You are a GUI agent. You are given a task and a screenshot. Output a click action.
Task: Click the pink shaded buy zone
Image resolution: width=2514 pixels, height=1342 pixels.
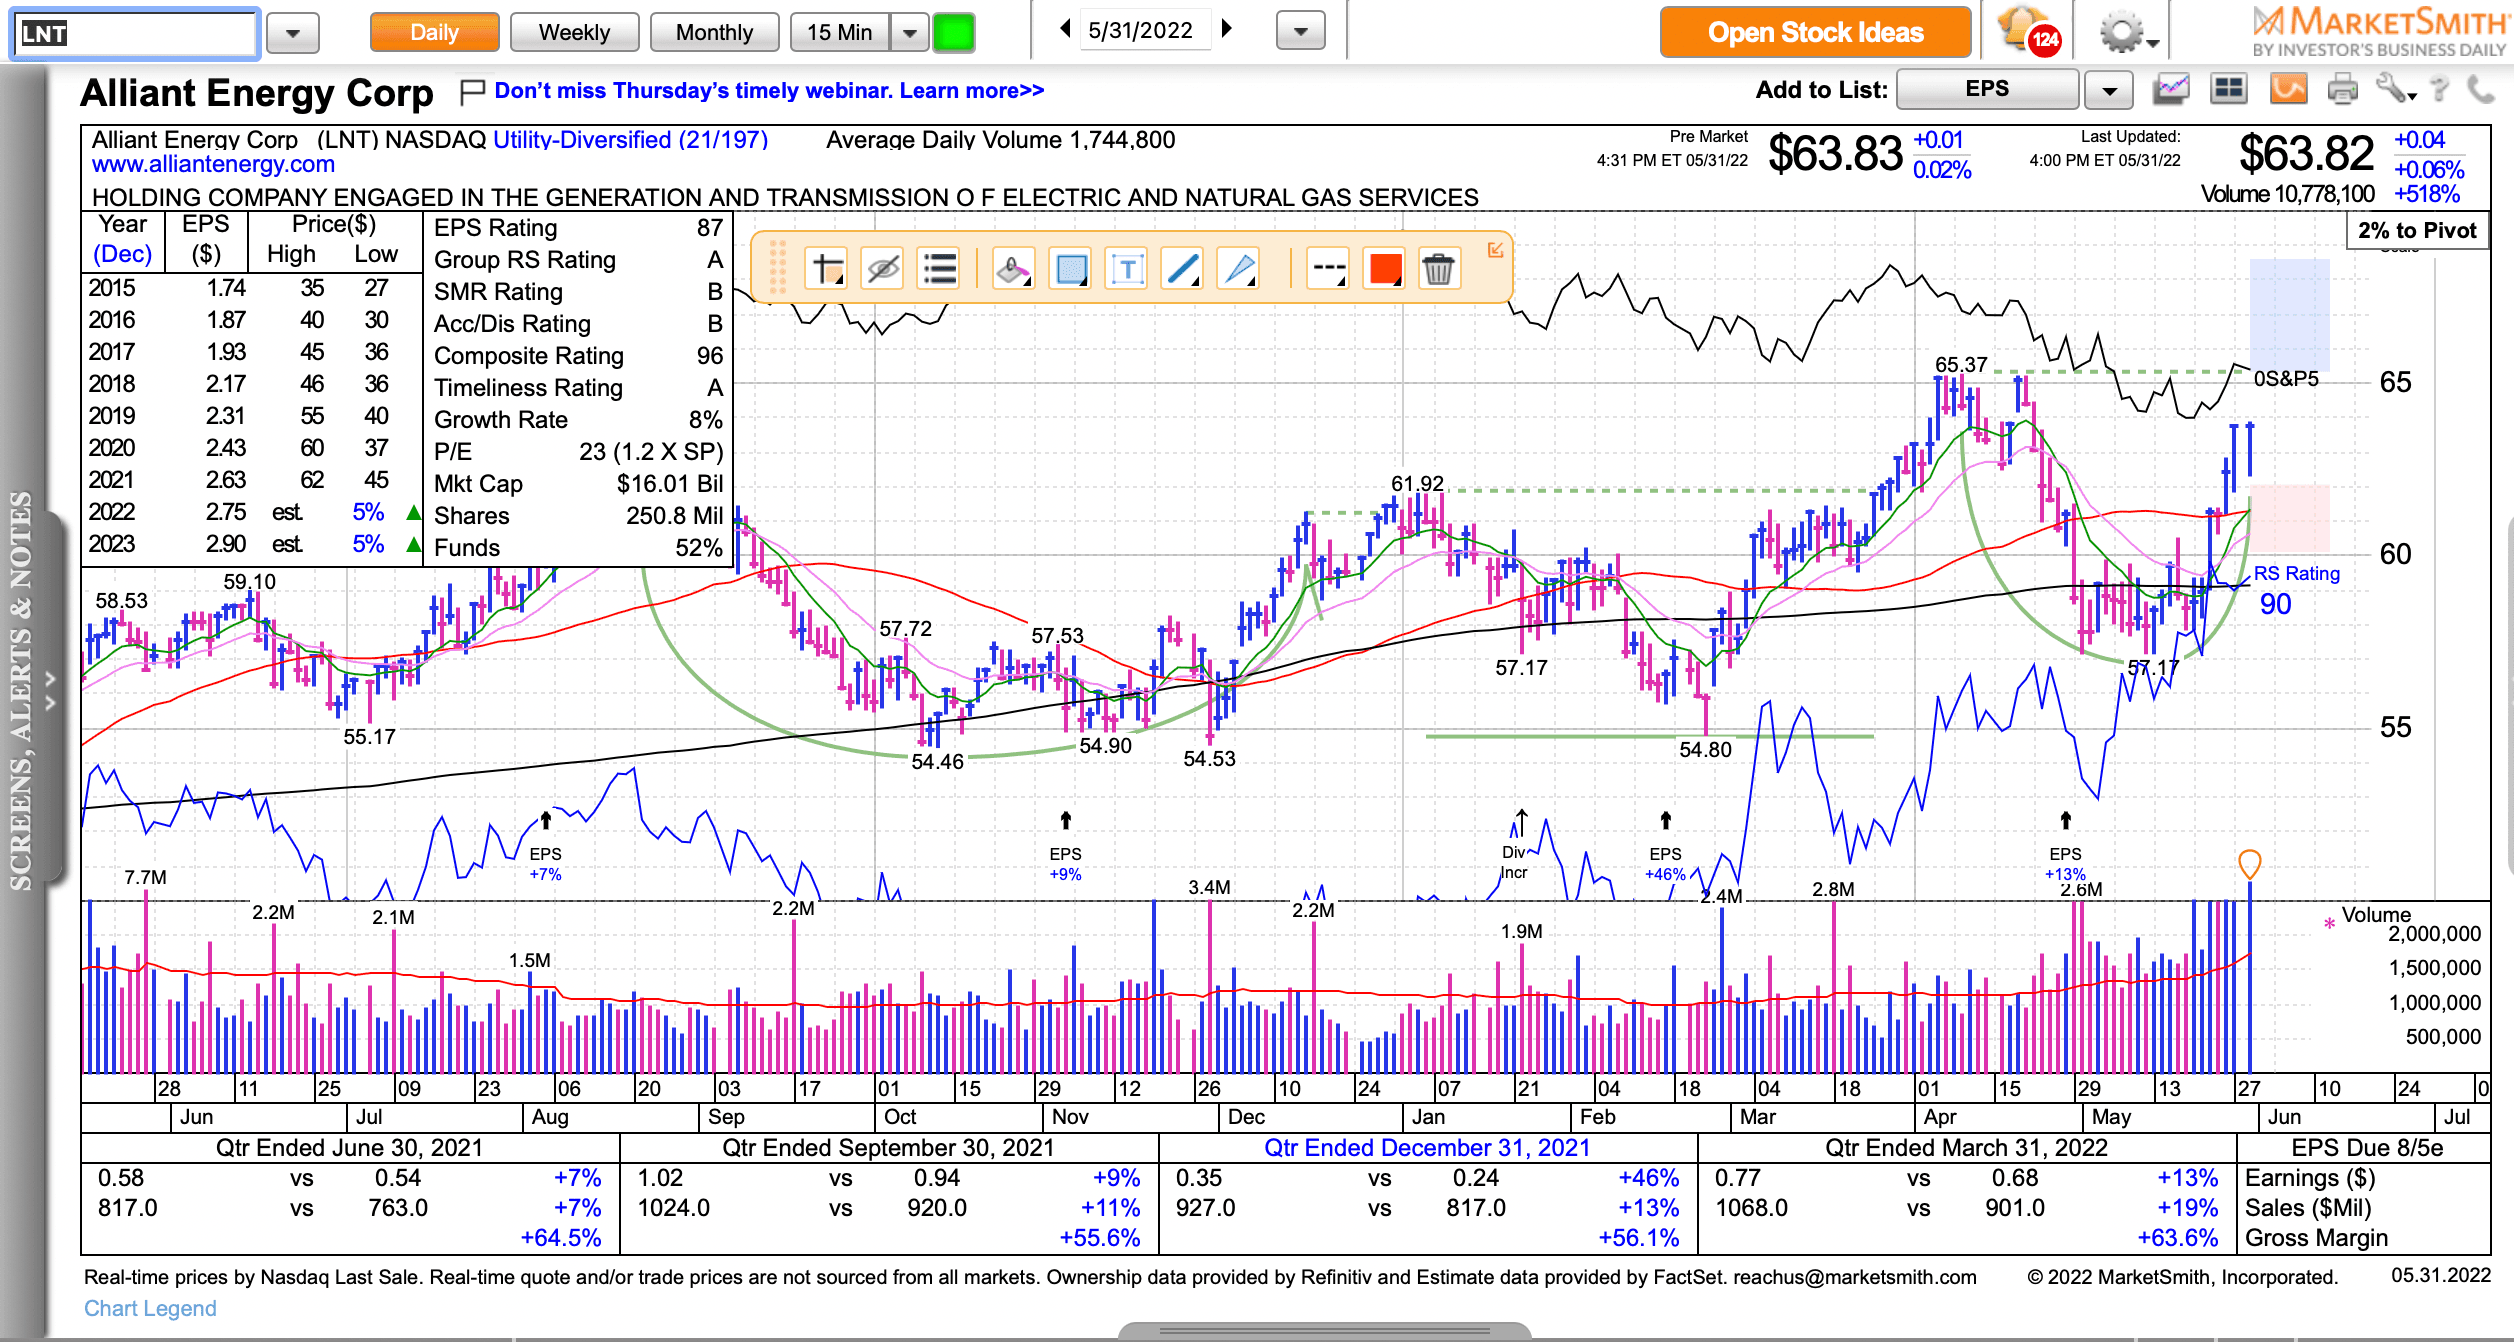tap(2289, 518)
